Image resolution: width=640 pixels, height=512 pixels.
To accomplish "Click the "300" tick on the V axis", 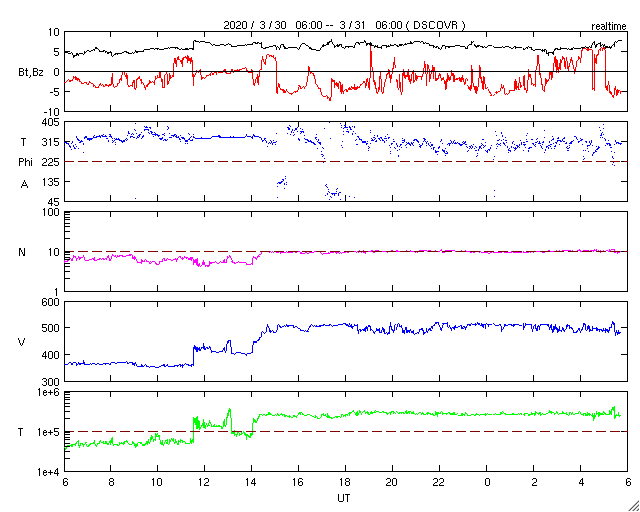I will (x=51, y=382).
